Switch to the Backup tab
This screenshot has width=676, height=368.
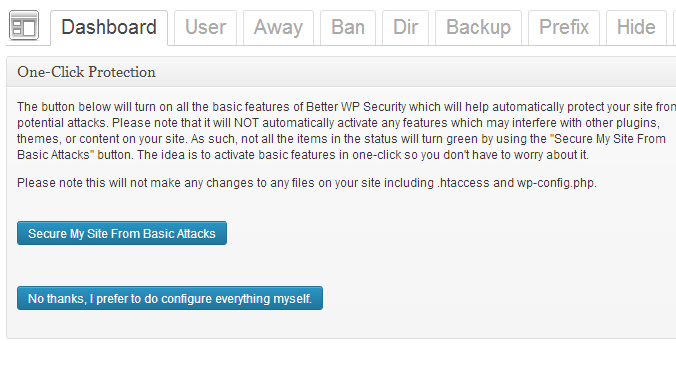click(x=479, y=28)
